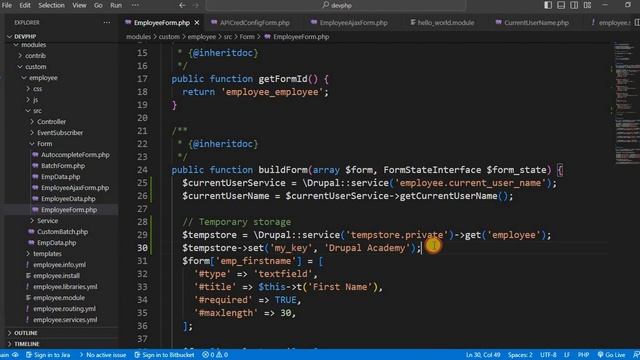Open the Run menu
The width and height of the screenshot is (640, 360).
(116, 5)
